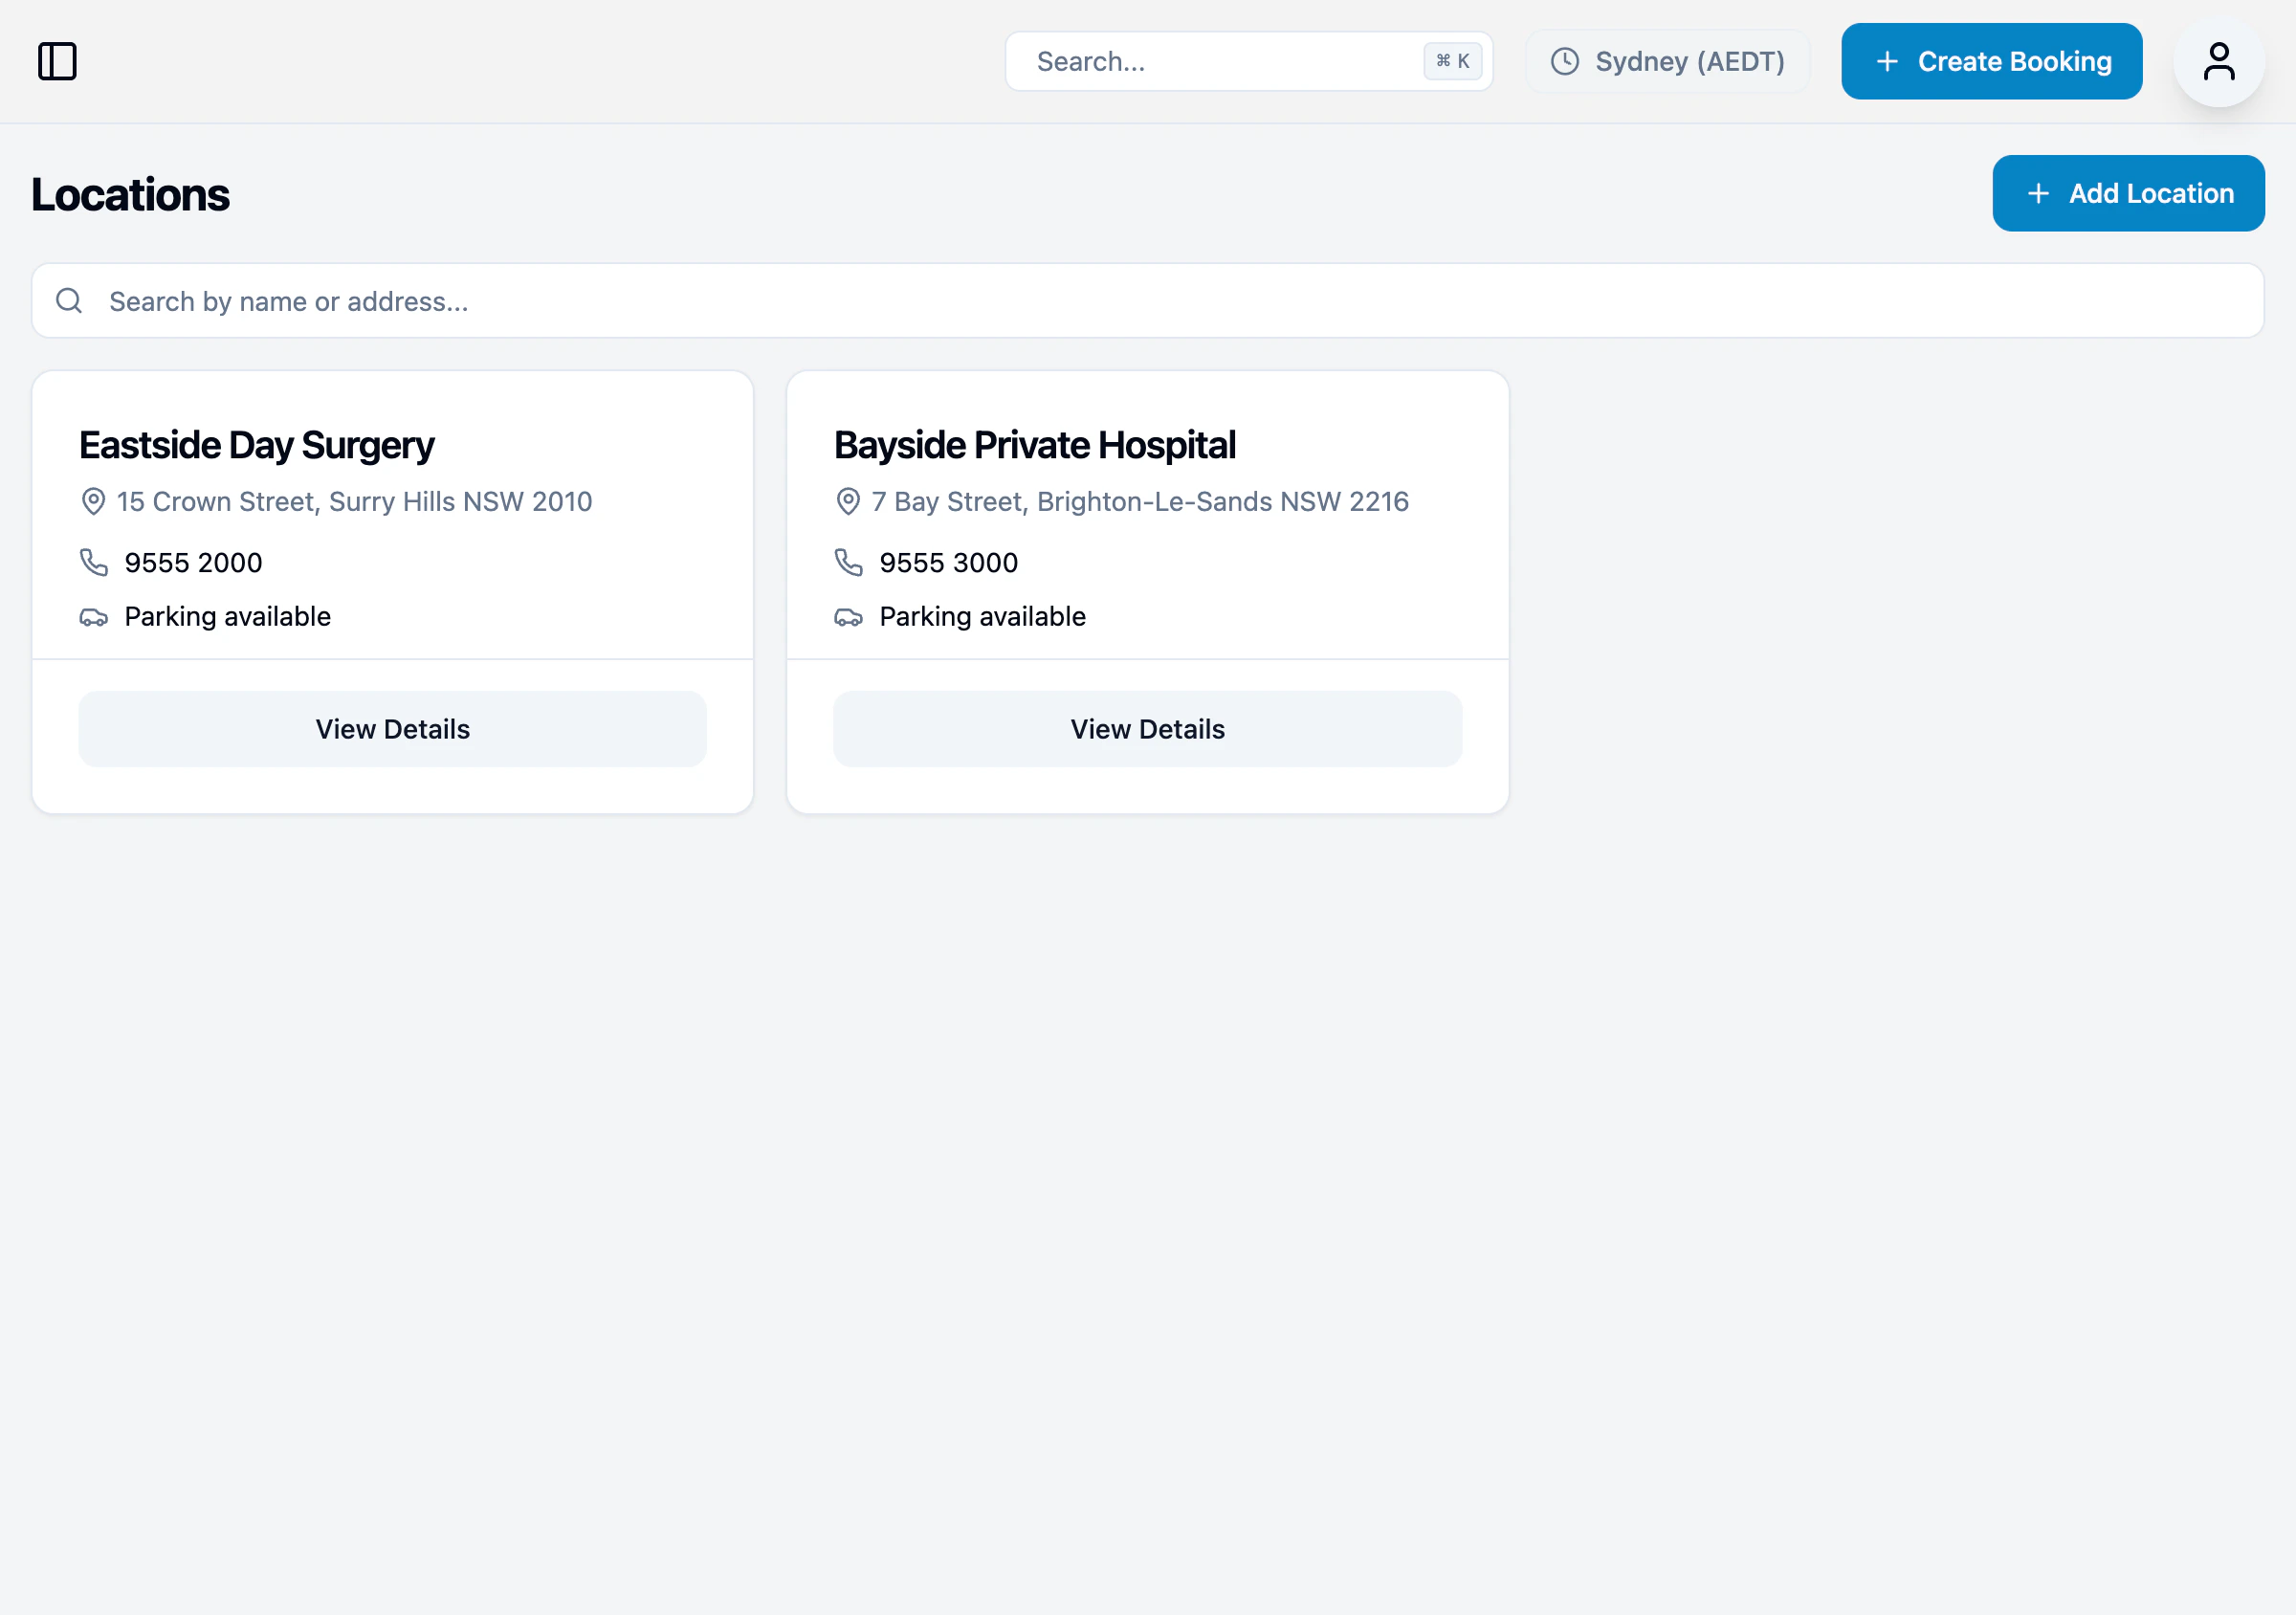
Task: Click the car icon on Eastside card
Action: pyautogui.click(x=93, y=617)
